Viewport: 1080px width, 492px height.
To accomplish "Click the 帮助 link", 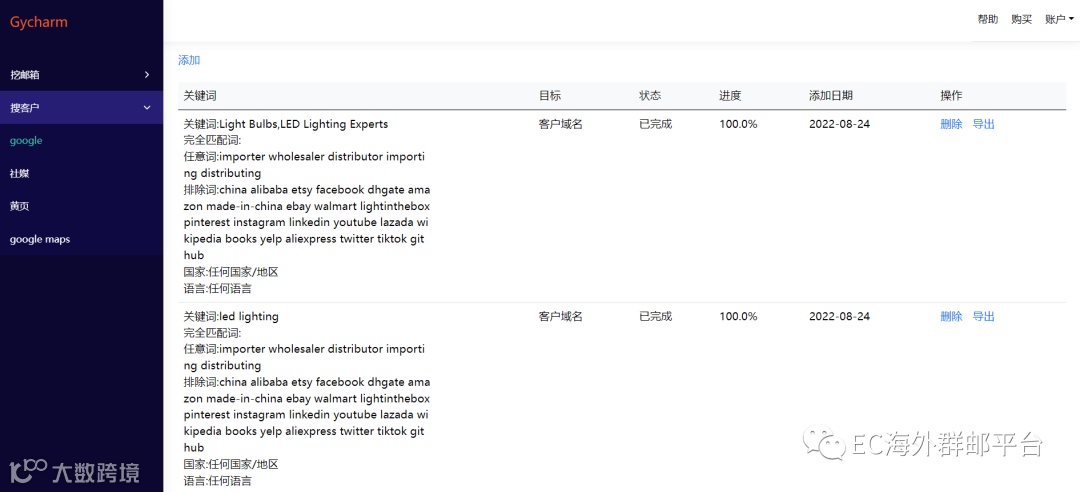I will (x=987, y=19).
